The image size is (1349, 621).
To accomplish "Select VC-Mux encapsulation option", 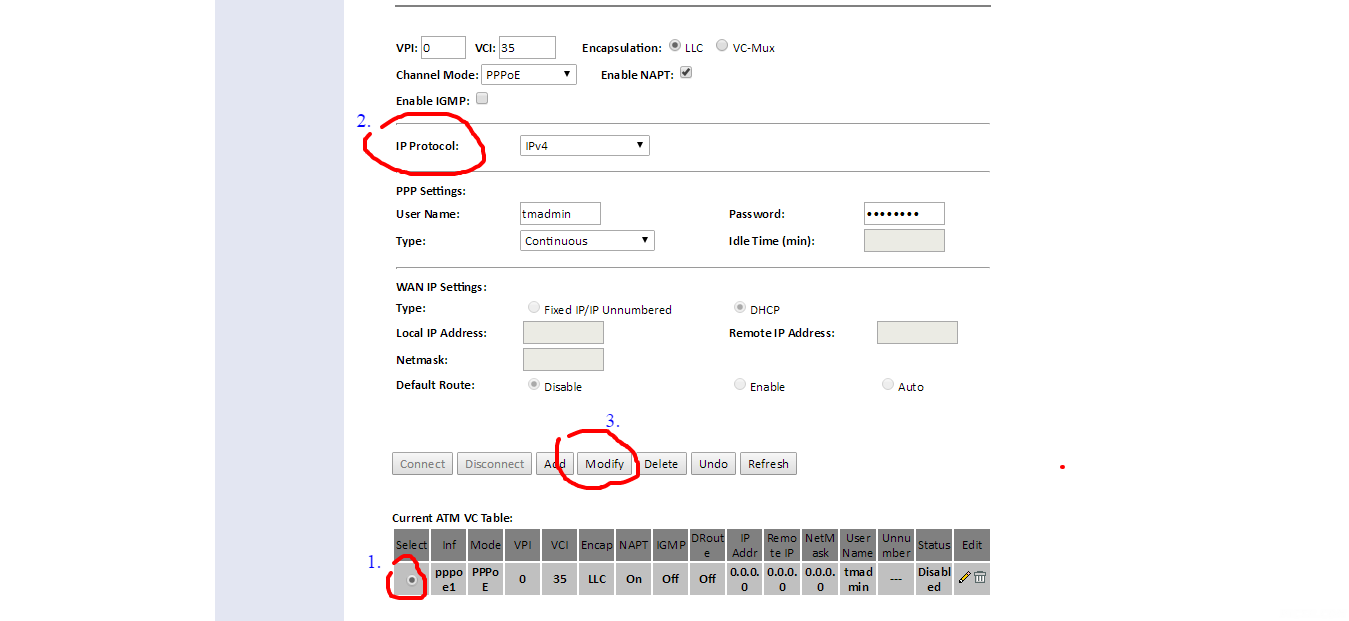I will (722, 46).
